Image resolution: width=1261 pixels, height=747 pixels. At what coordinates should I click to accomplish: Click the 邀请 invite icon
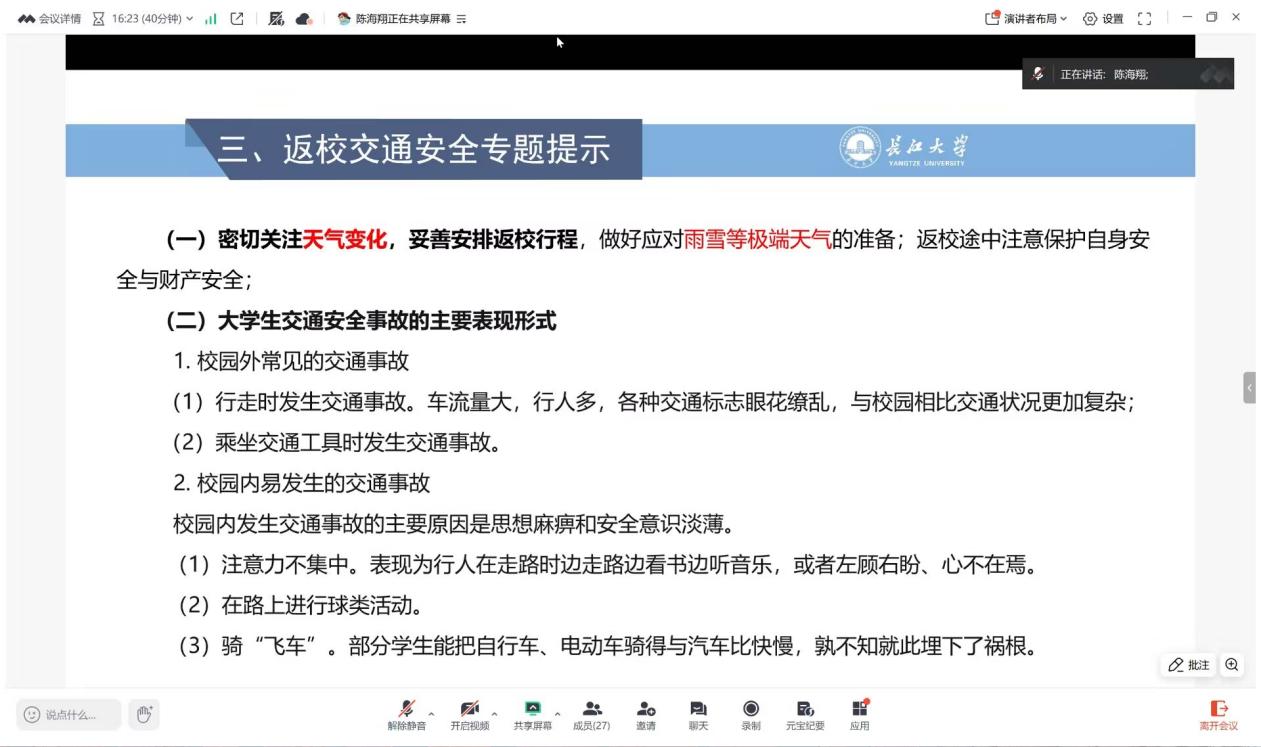click(x=646, y=714)
